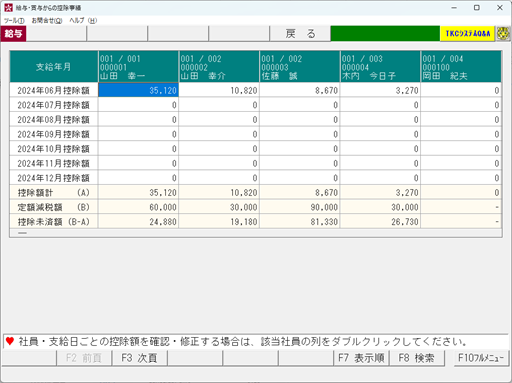The height and width of the screenshot is (383, 512).
Task: Click the 60,000 定額減税額 value
Action: [138, 207]
